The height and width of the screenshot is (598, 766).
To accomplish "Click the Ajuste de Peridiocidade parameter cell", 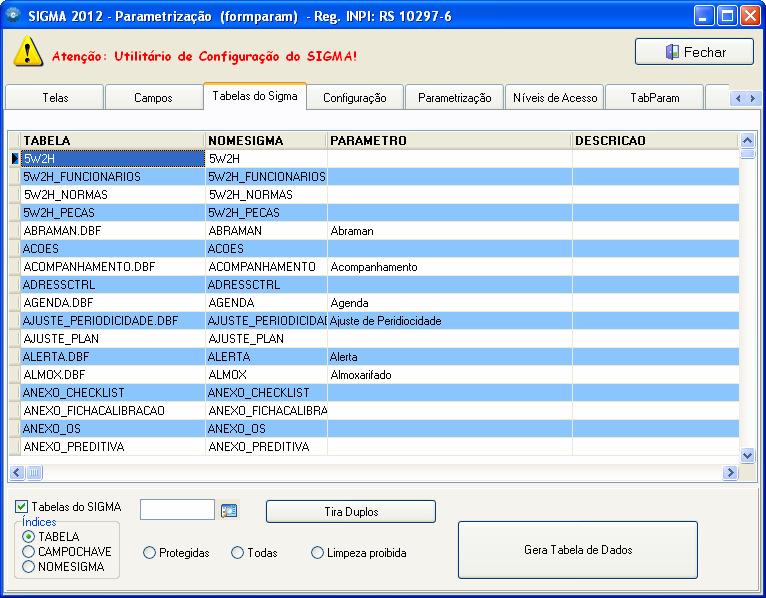I will point(449,320).
